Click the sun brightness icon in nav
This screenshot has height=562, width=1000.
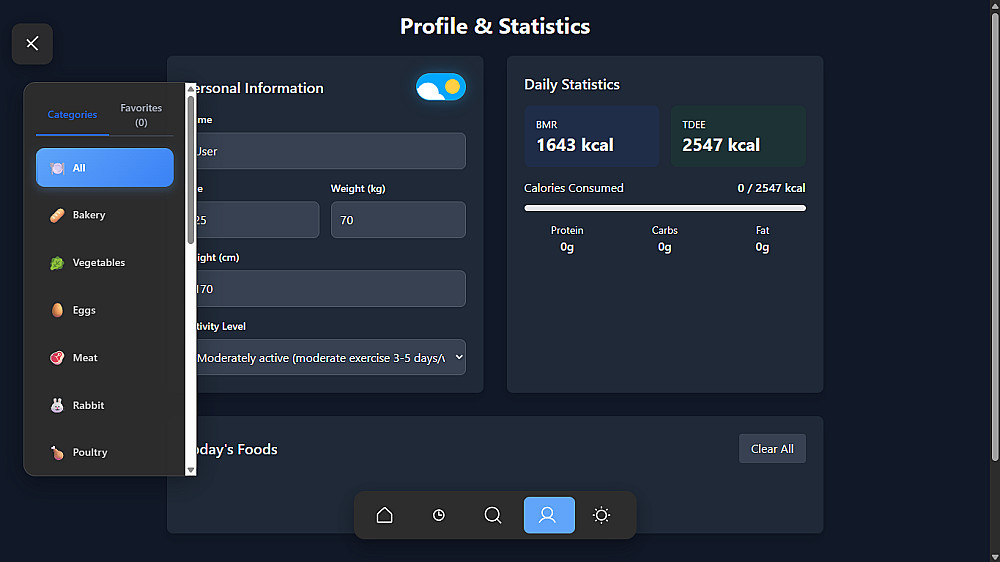pos(601,515)
